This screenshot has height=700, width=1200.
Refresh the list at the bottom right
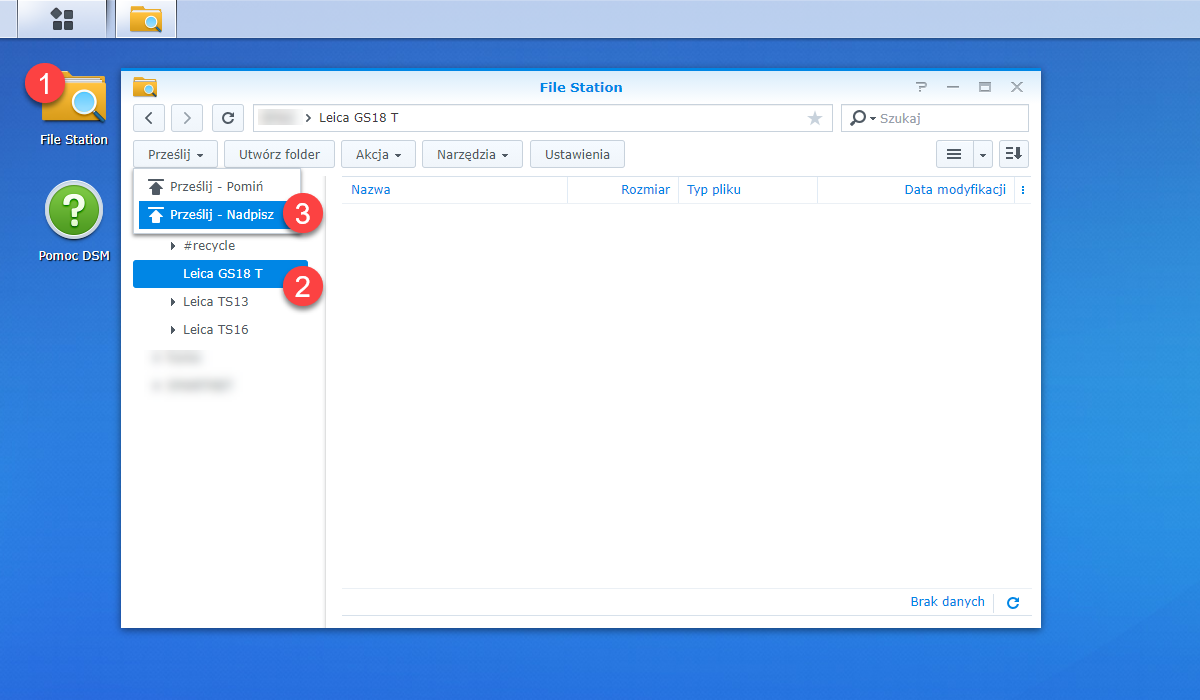pyautogui.click(x=1013, y=603)
